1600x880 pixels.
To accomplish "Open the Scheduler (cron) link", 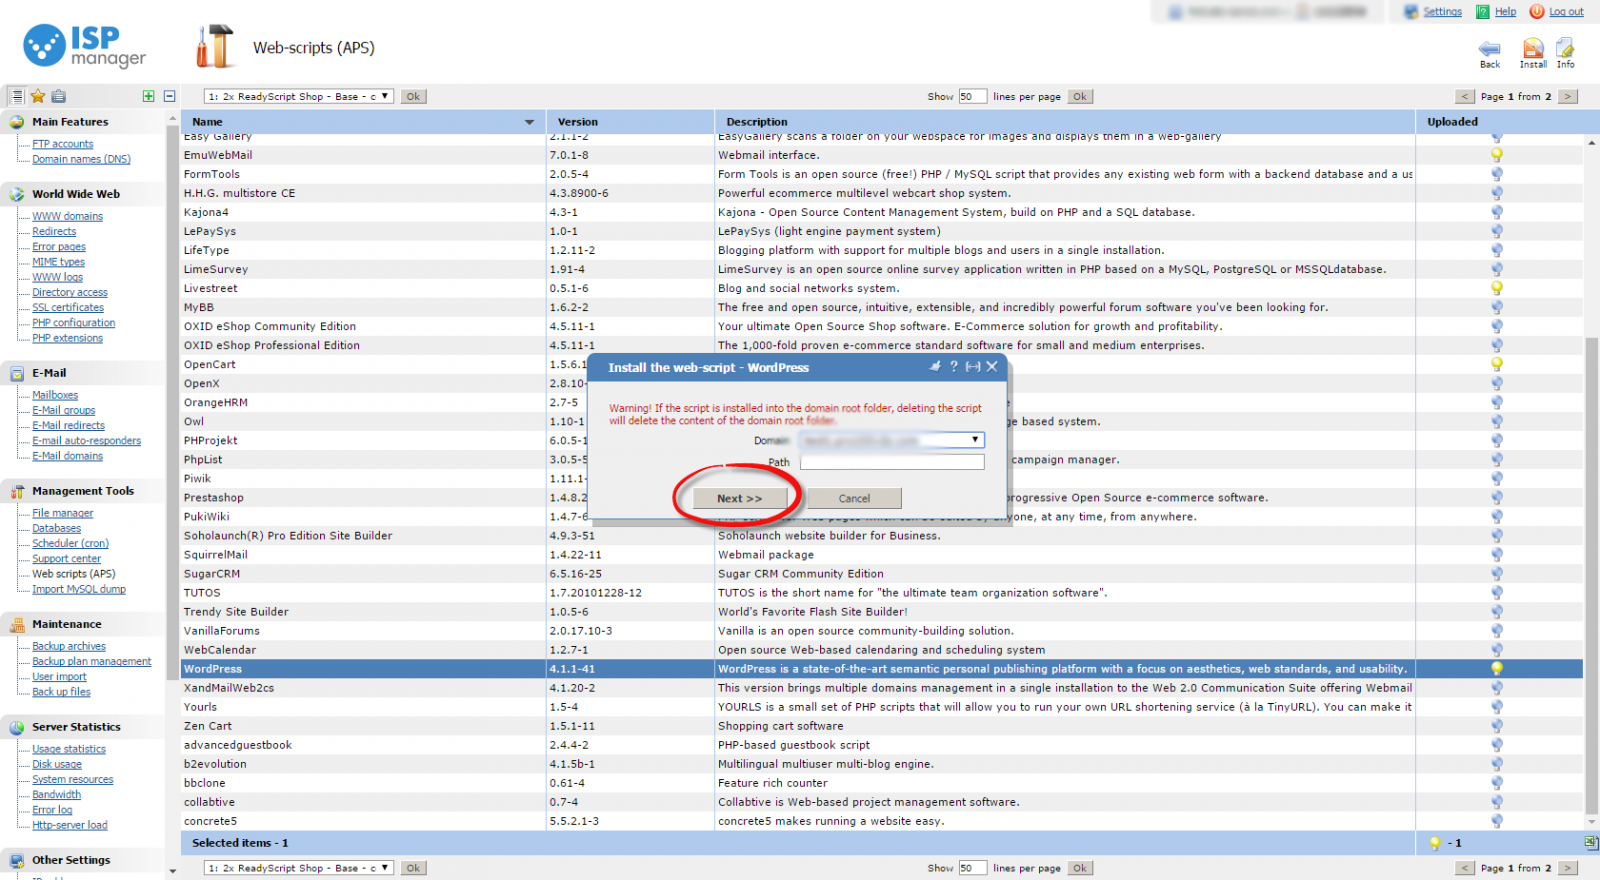I will [x=70, y=543].
